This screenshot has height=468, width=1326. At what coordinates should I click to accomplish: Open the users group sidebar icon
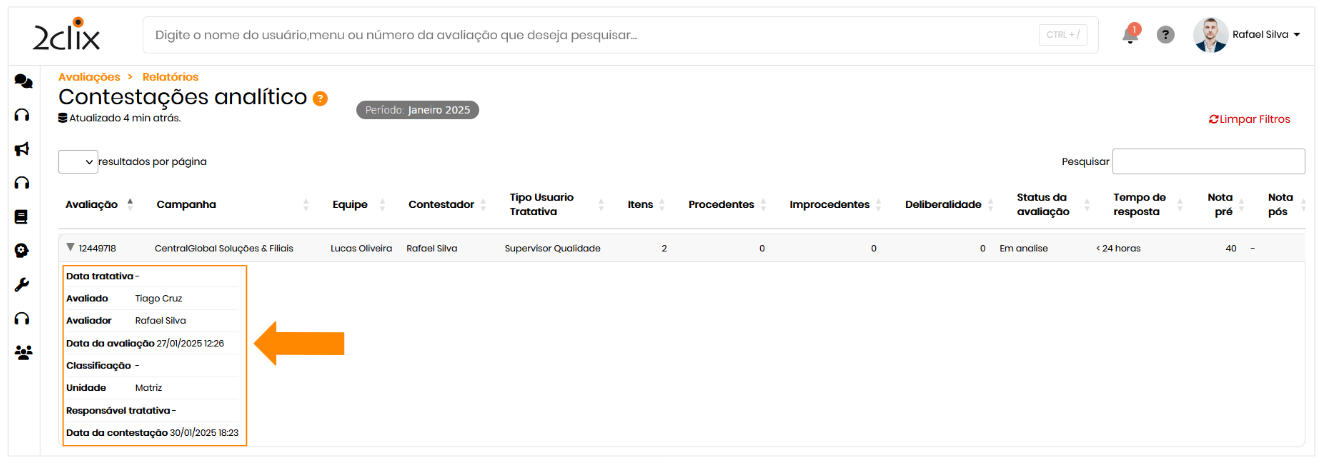(23, 352)
